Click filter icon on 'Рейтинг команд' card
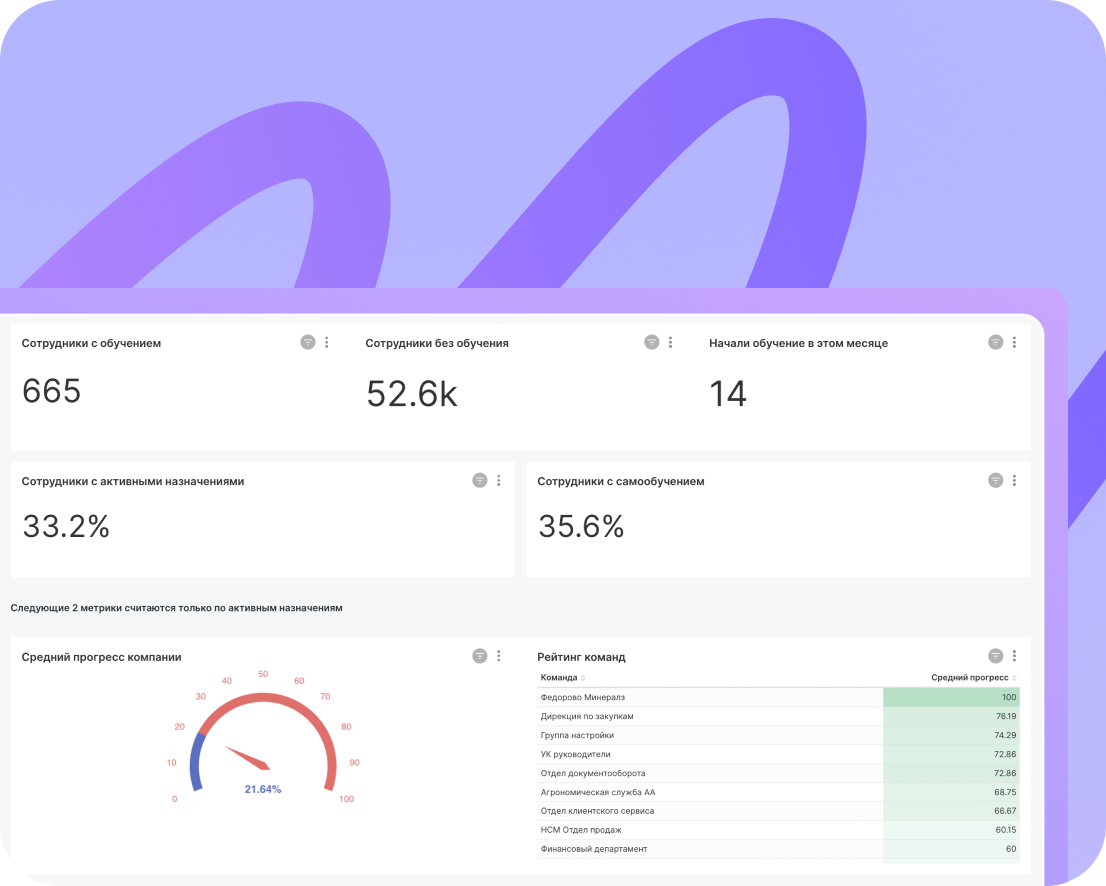This screenshot has height=886, width=1106. coord(995,656)
